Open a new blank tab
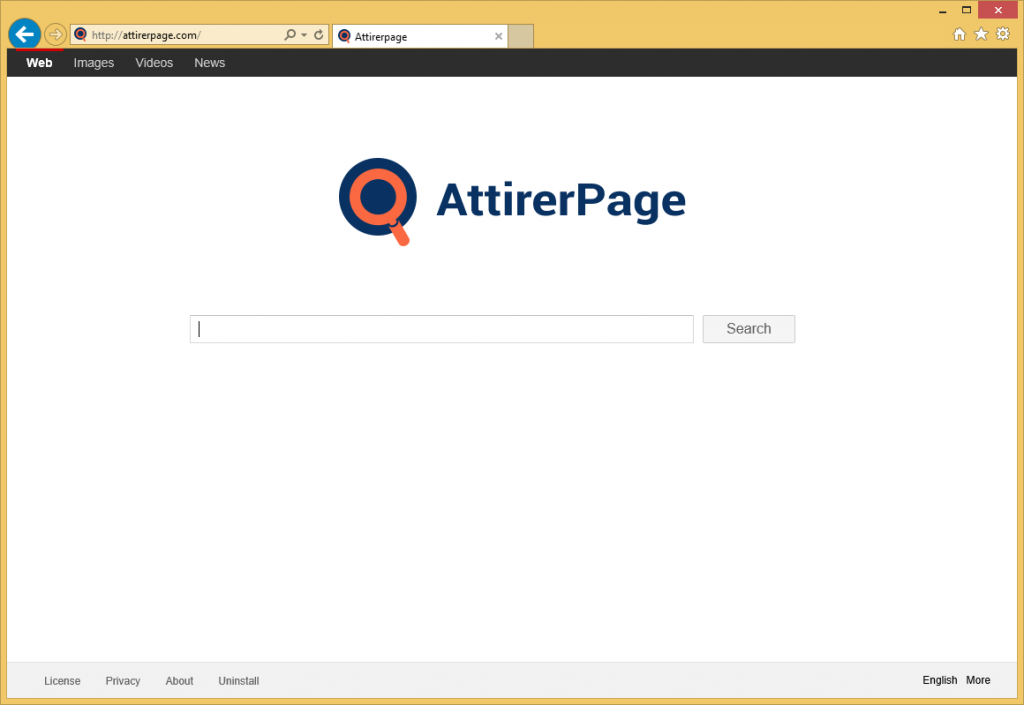Image resolution: width=1024 pixels, height=705 pixels. [x=521, y=36]
